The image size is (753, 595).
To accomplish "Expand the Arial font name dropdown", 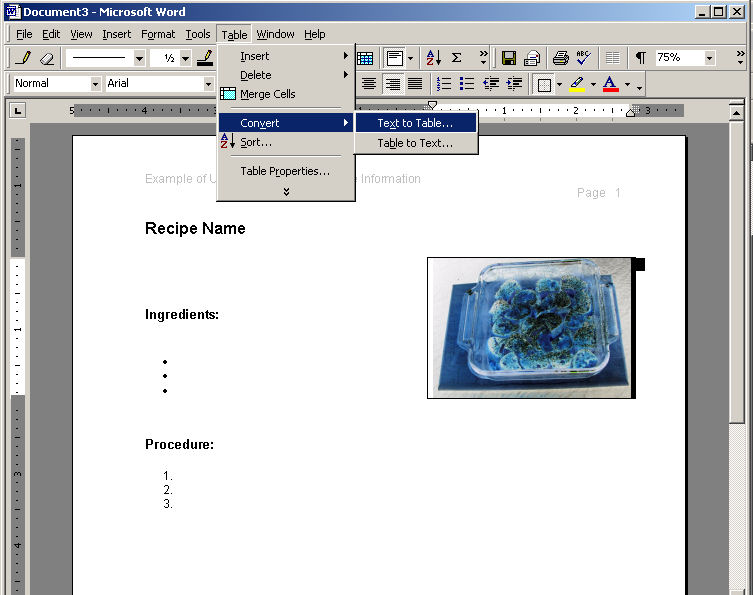I will point(208,84).
